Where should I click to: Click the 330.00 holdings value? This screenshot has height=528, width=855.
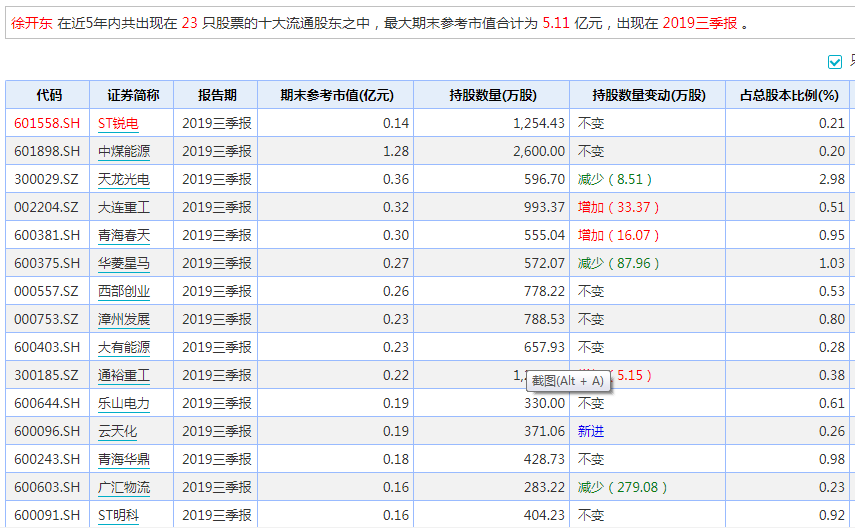[544, 403]
